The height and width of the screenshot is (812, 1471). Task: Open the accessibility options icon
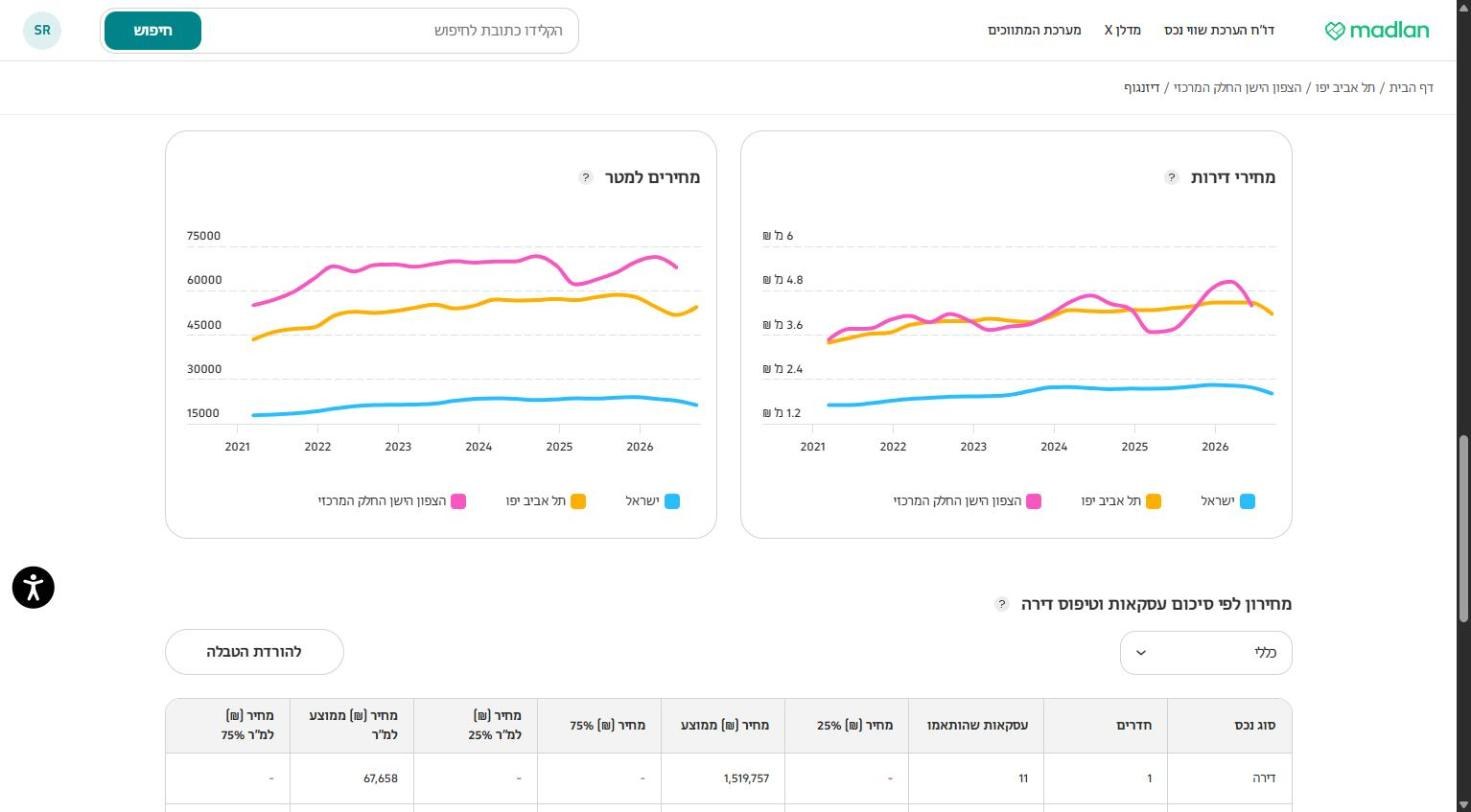pyautogui.click(x=33, y=587)
